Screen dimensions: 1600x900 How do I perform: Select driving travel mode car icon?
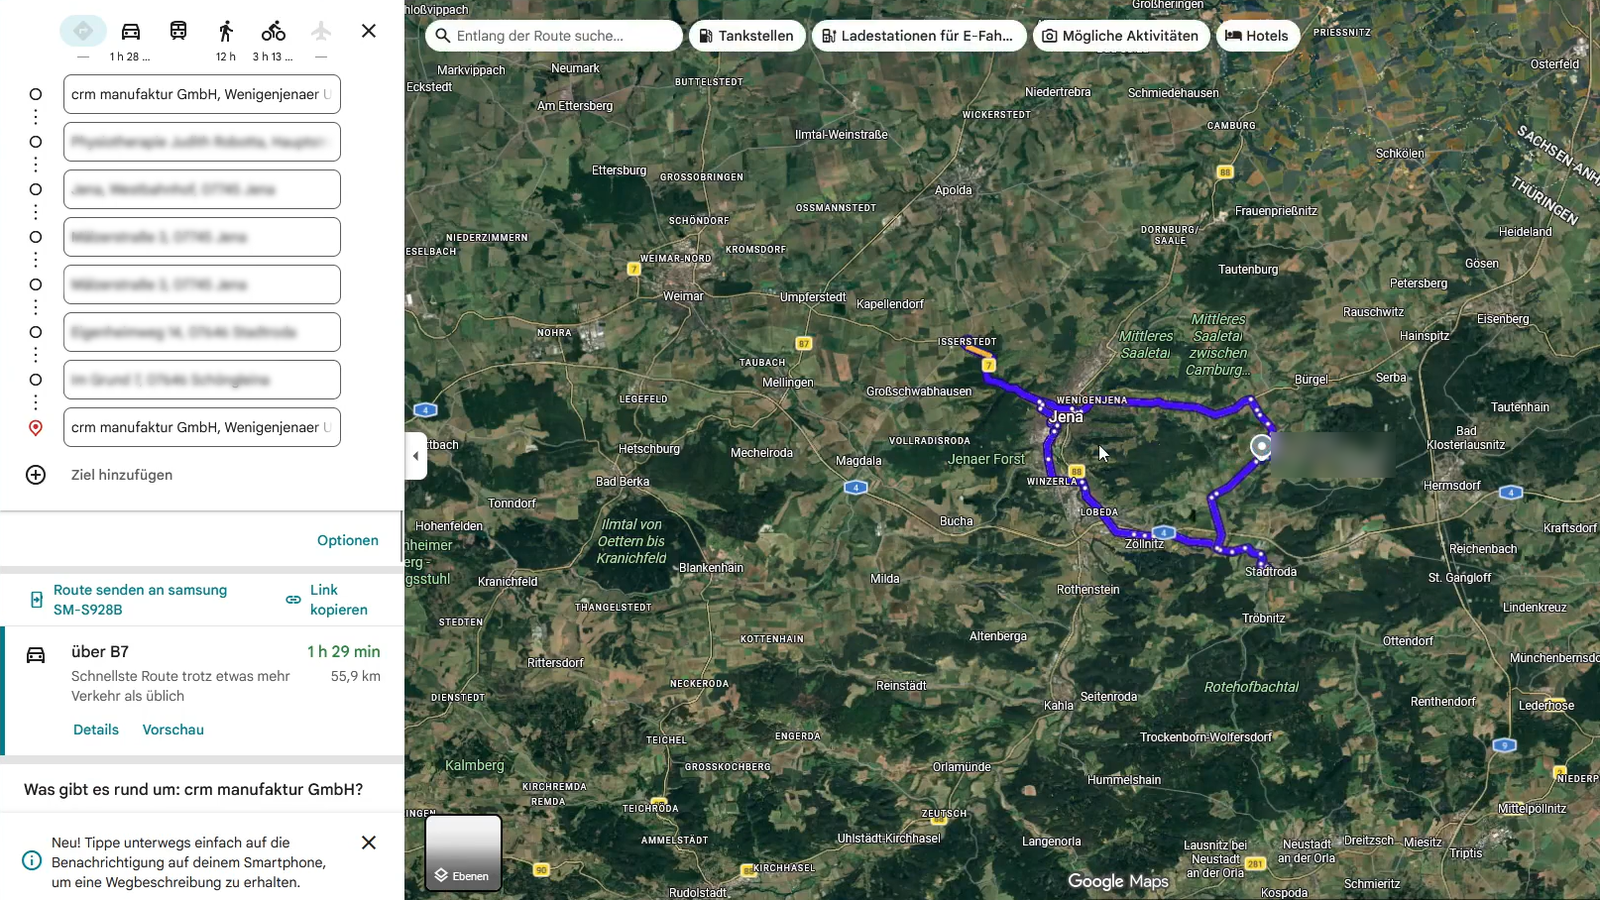[x=131, y=31]
